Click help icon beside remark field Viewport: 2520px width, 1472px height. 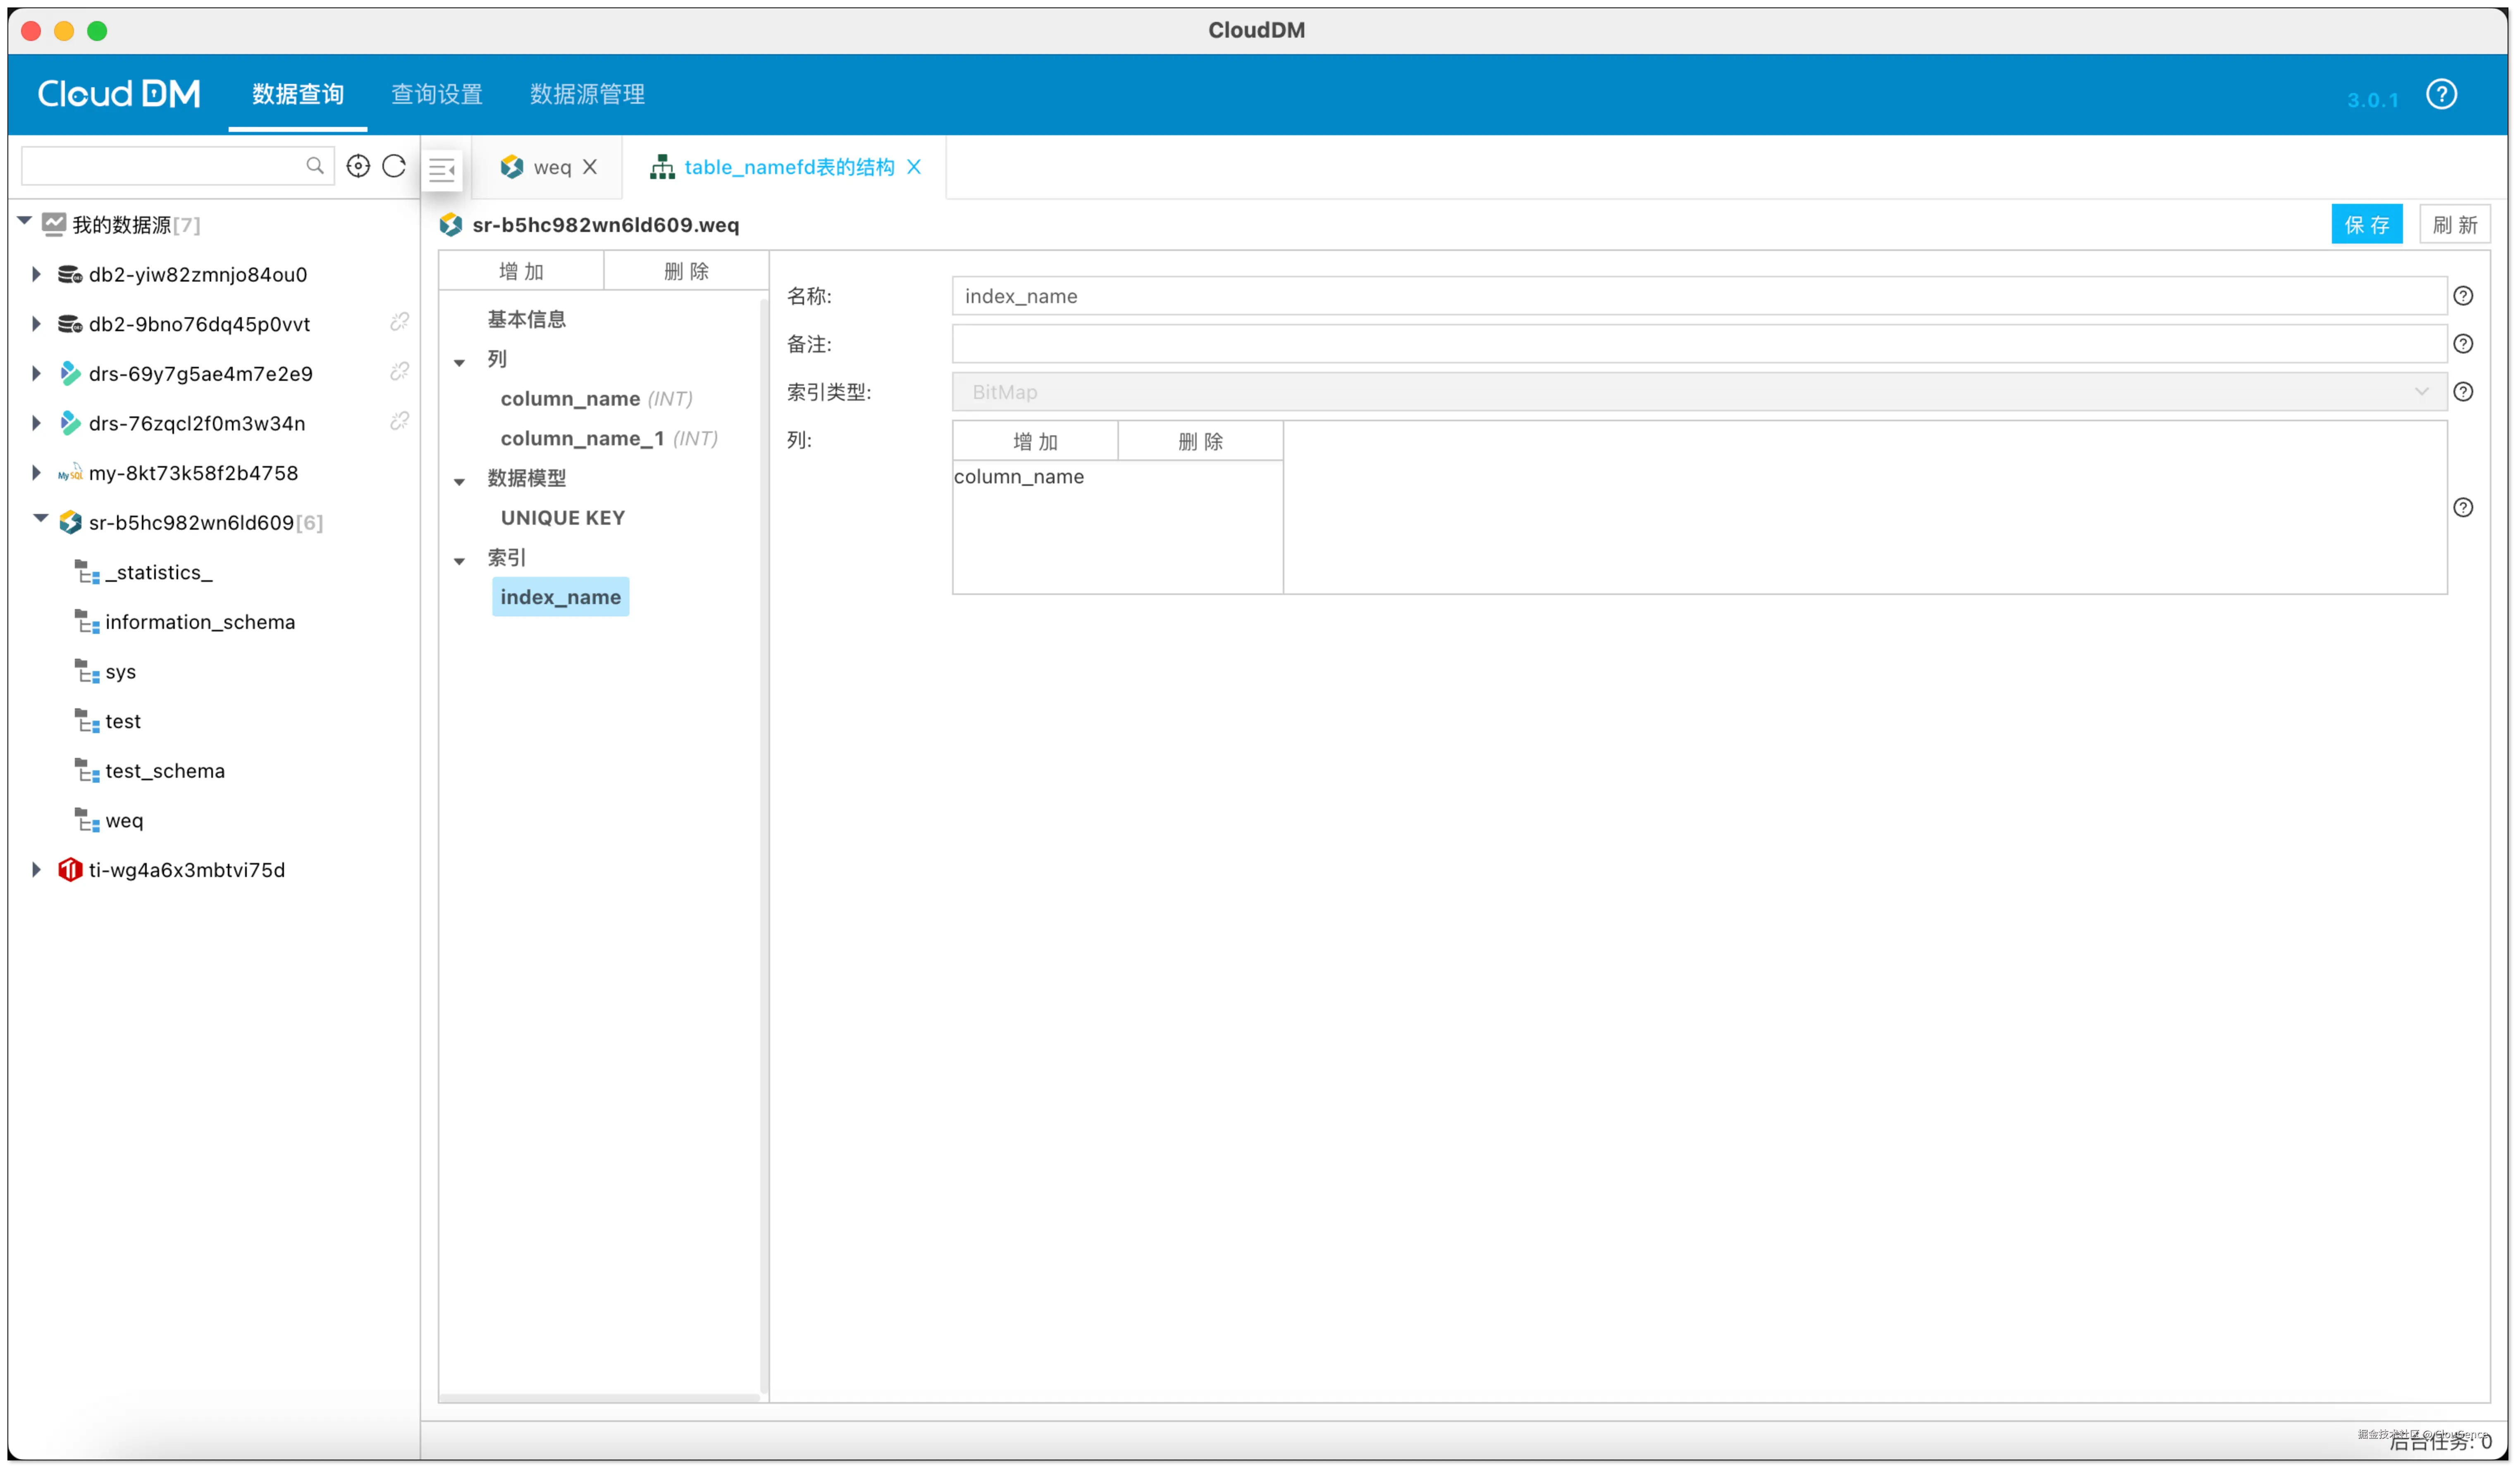[x=2463, y=344]
